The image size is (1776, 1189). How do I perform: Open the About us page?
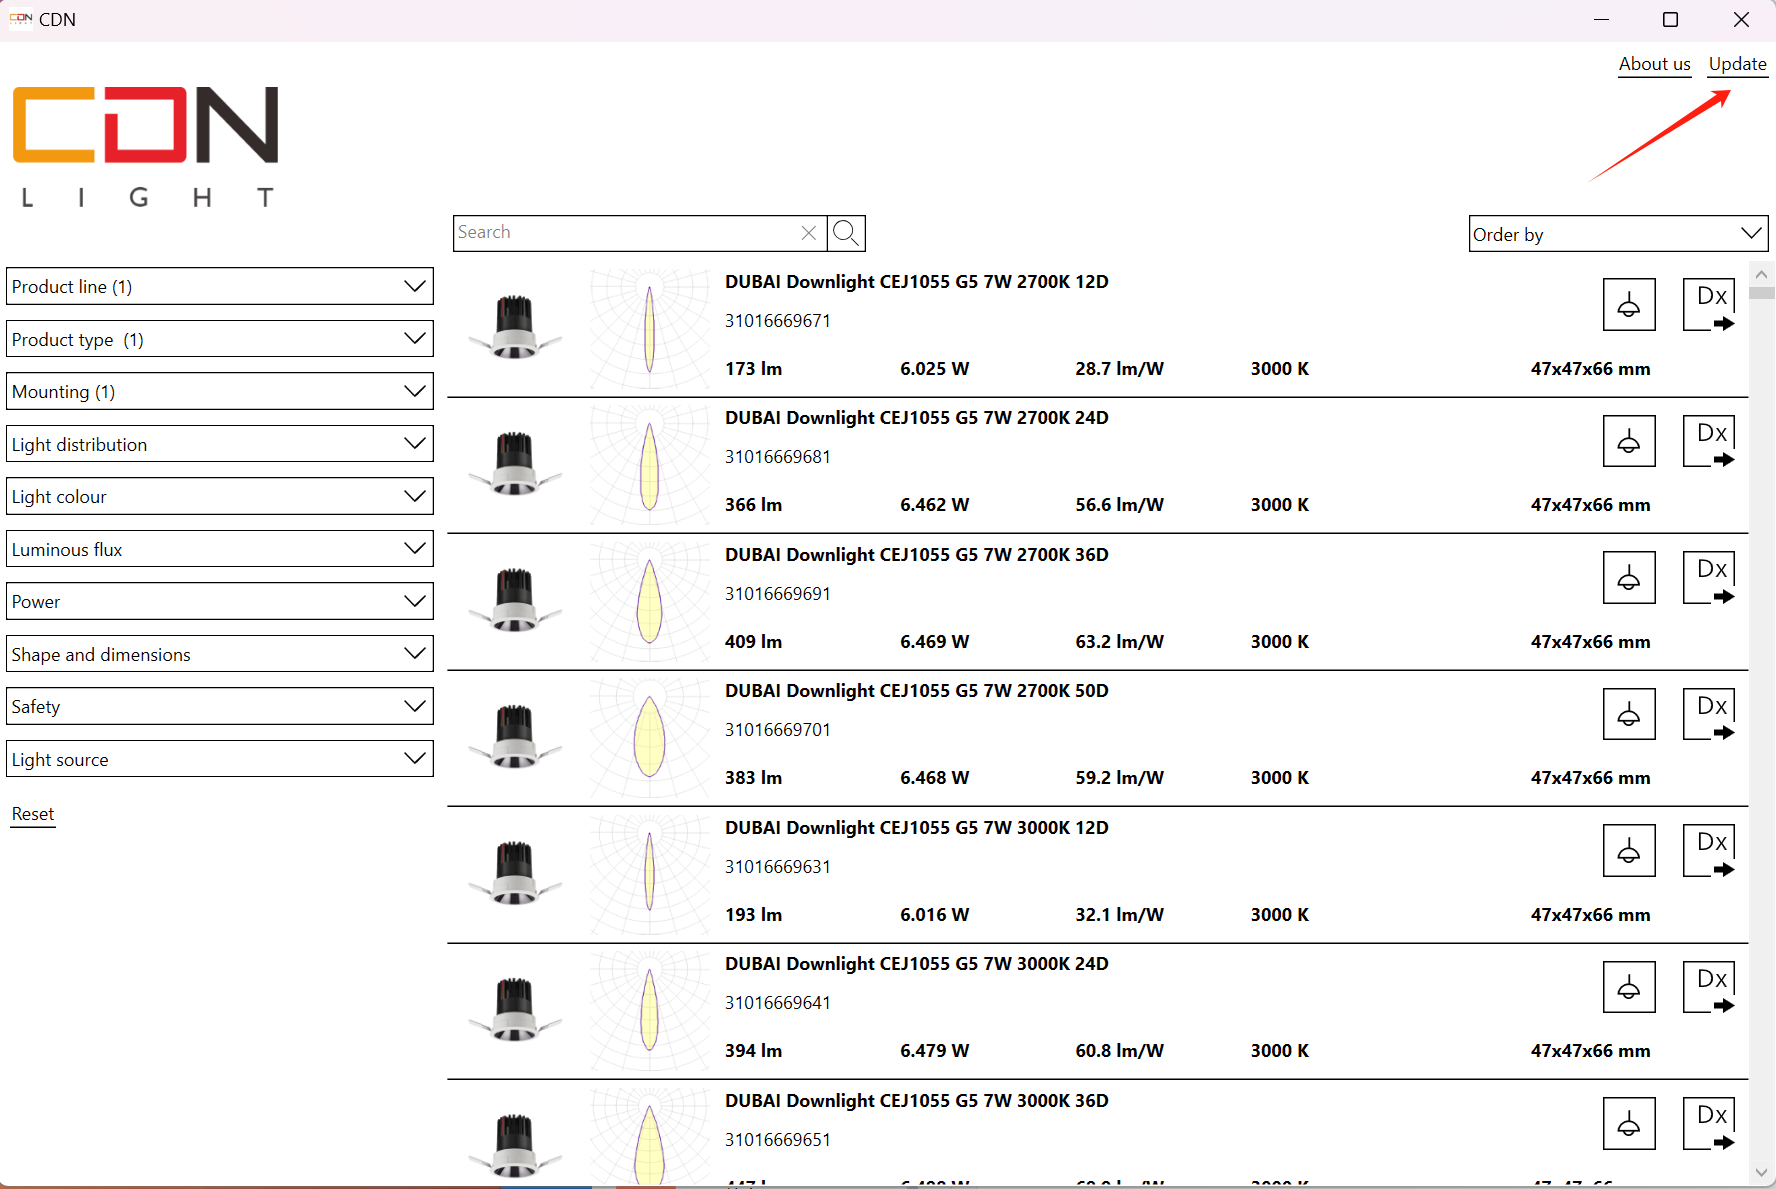pos(1654,64)
